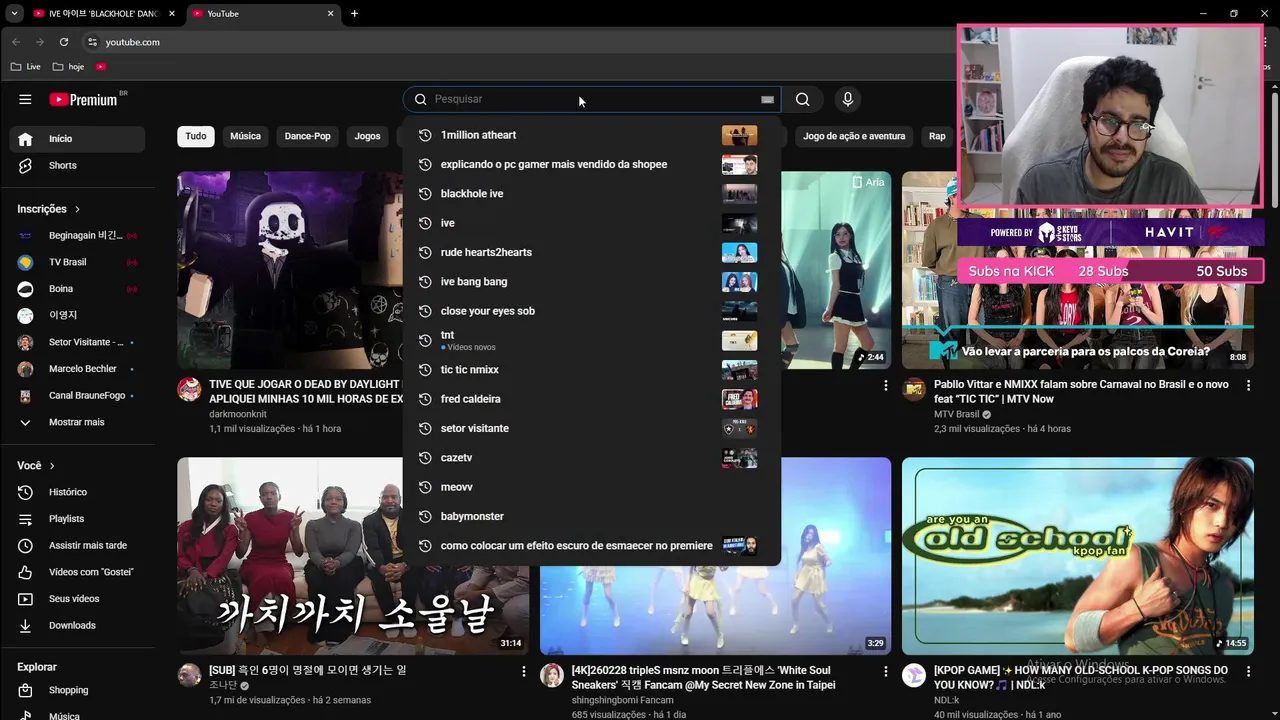1280x720 pixels.
Task: Select the Jogos filter chip
Action: 367,136
